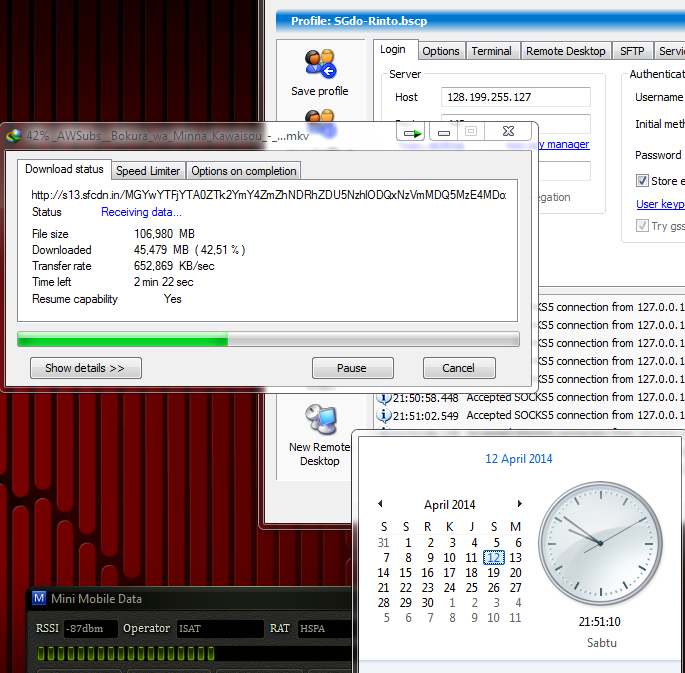Open the Speed Limiter tab
The image size is (685, 673).
click(148, 171)
